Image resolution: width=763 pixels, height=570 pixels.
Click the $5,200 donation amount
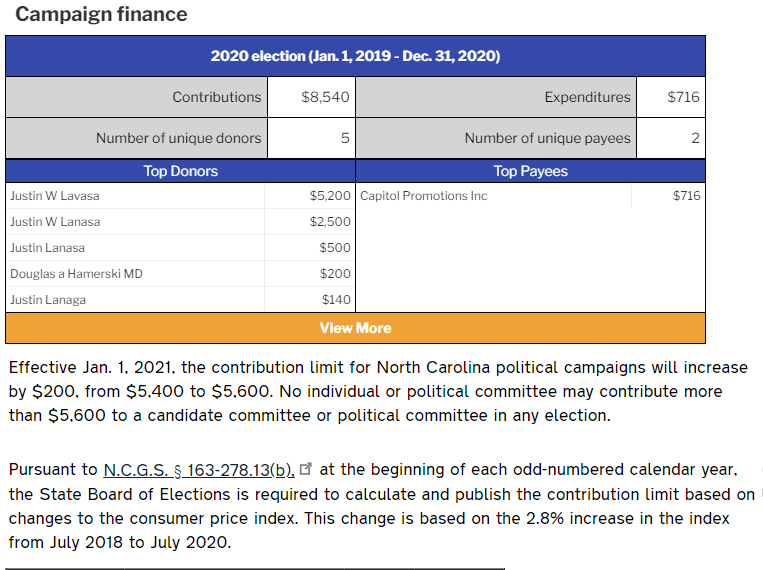pos(330,196)
